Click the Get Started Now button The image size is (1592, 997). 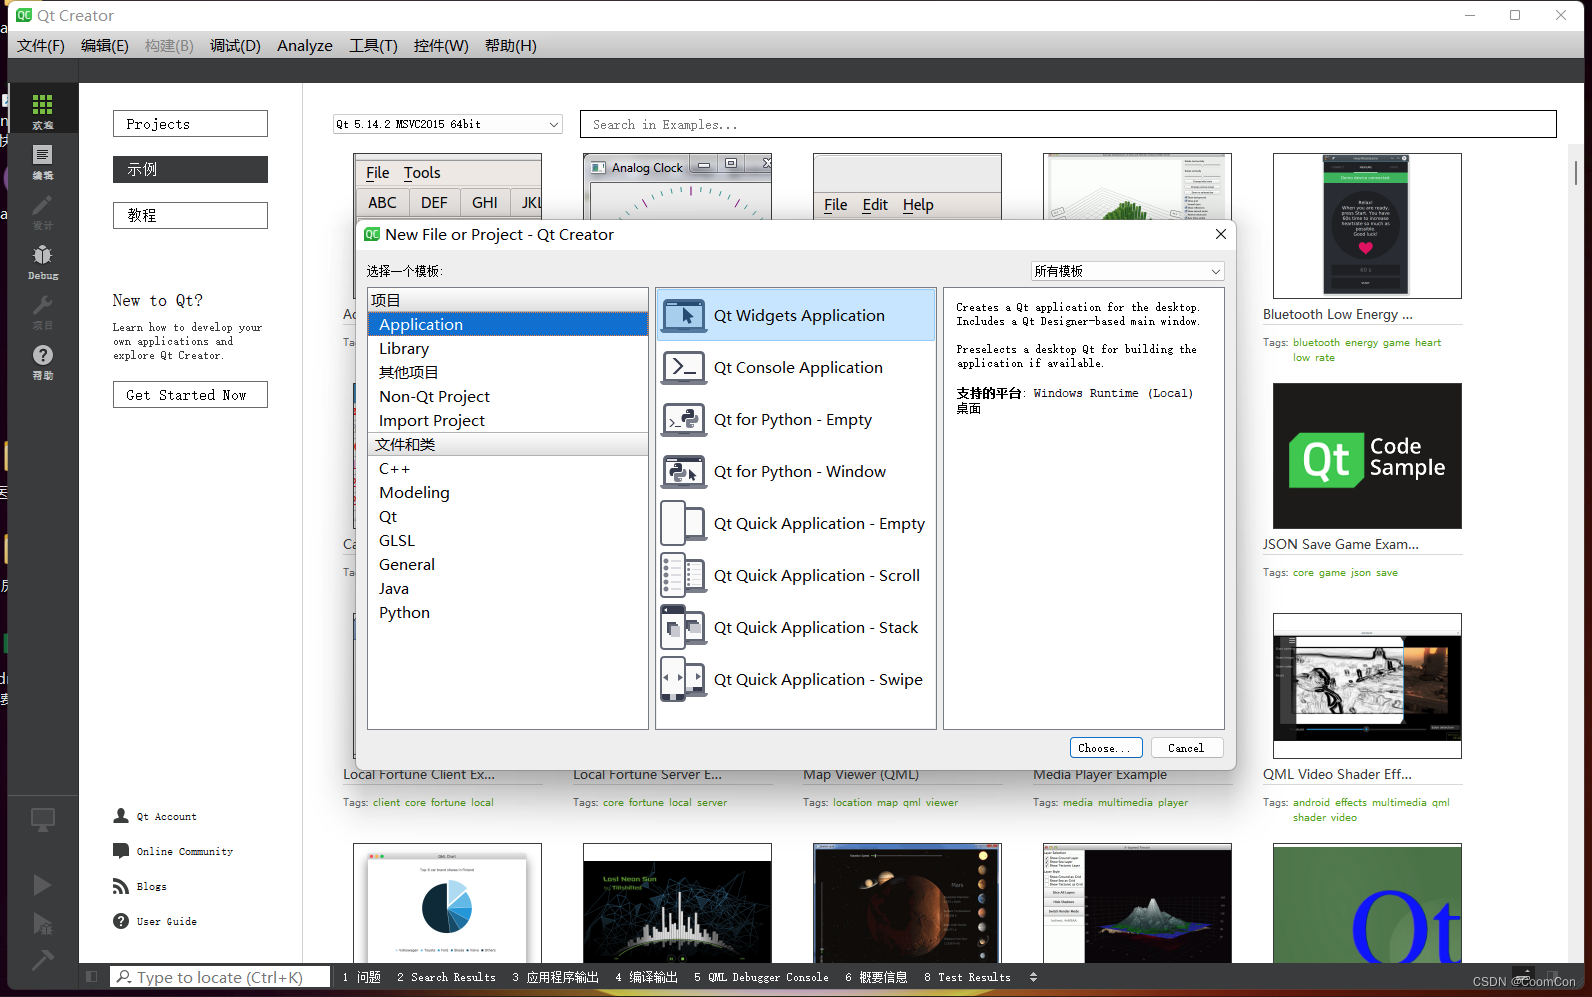[190, 395]
